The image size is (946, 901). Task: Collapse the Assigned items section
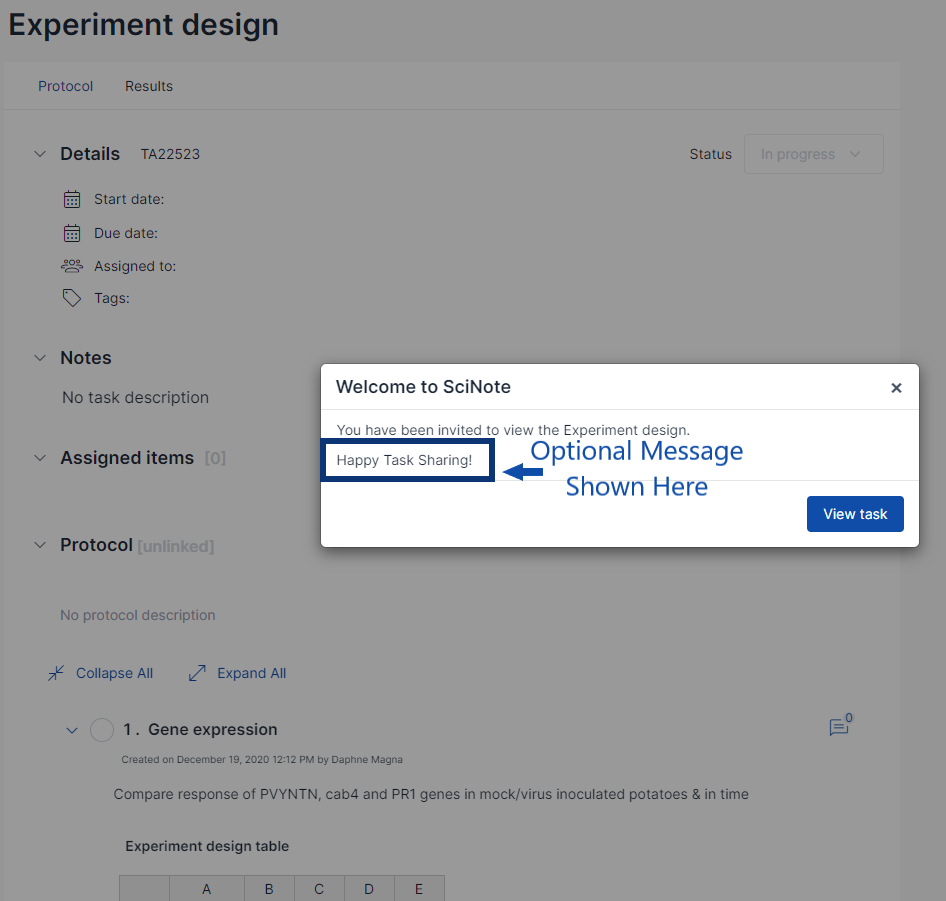pyautogui.click(x=40, y=458)
